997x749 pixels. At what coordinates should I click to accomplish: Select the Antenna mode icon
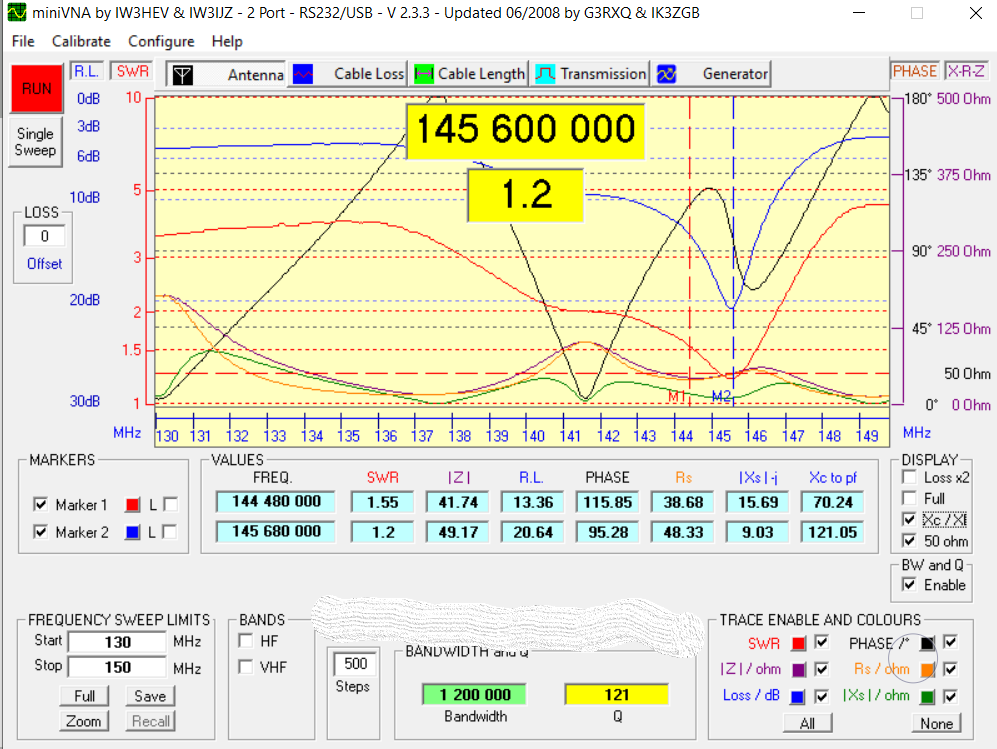coord(181,74)
